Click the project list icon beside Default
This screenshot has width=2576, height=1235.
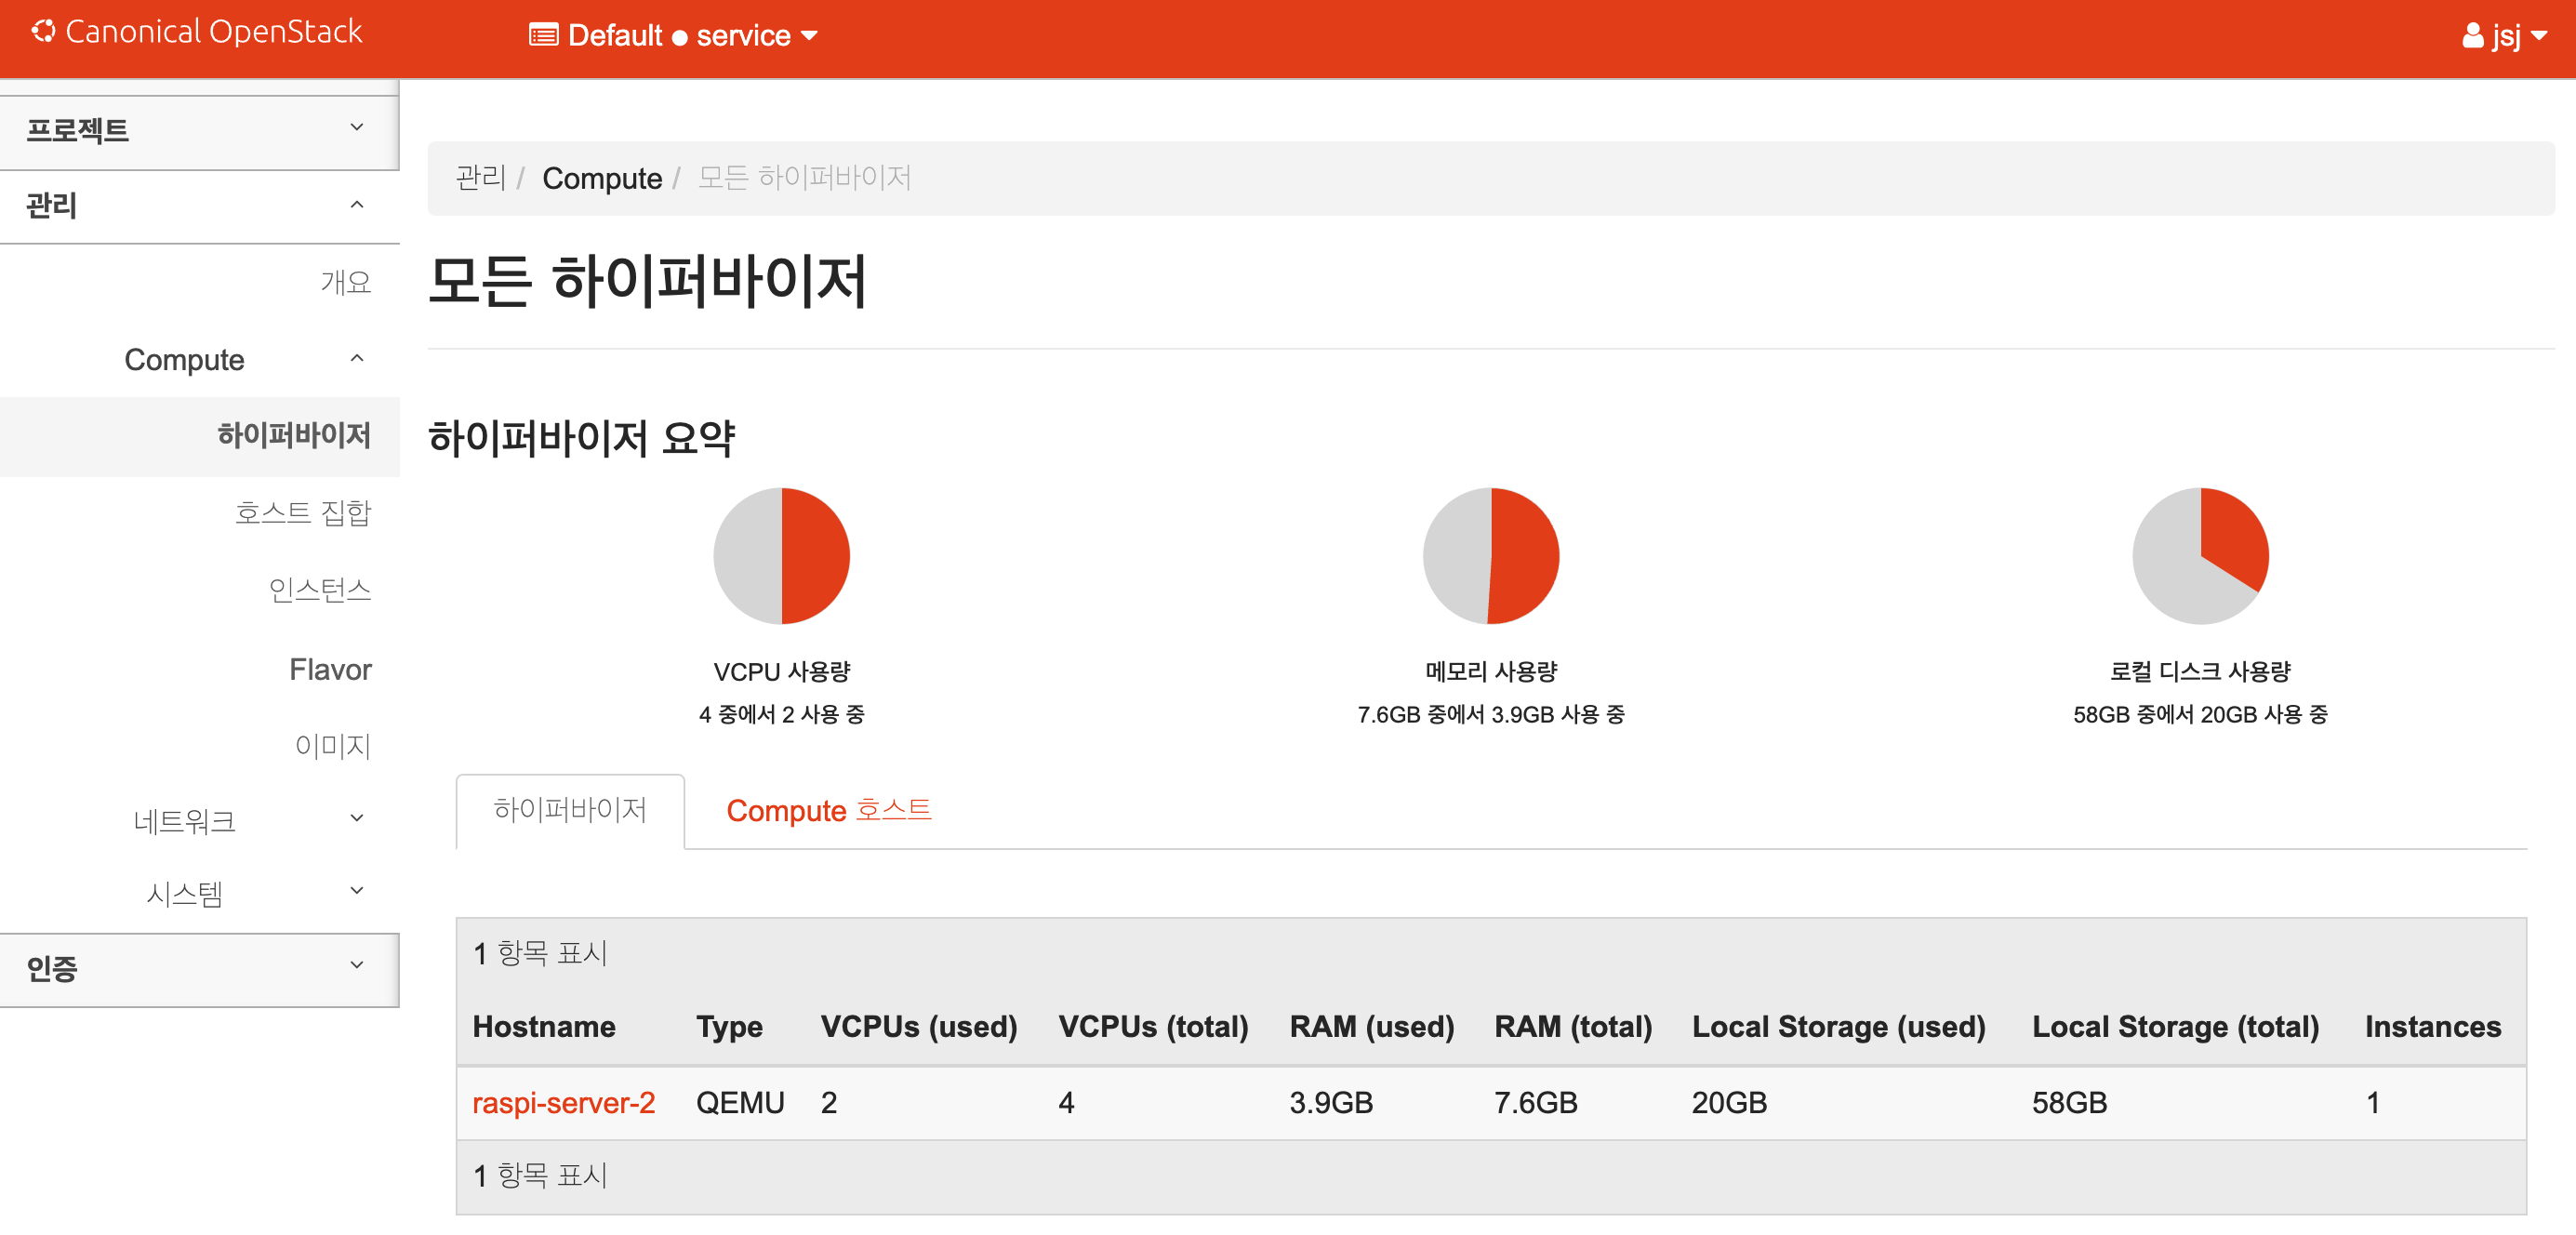(543, 36)
